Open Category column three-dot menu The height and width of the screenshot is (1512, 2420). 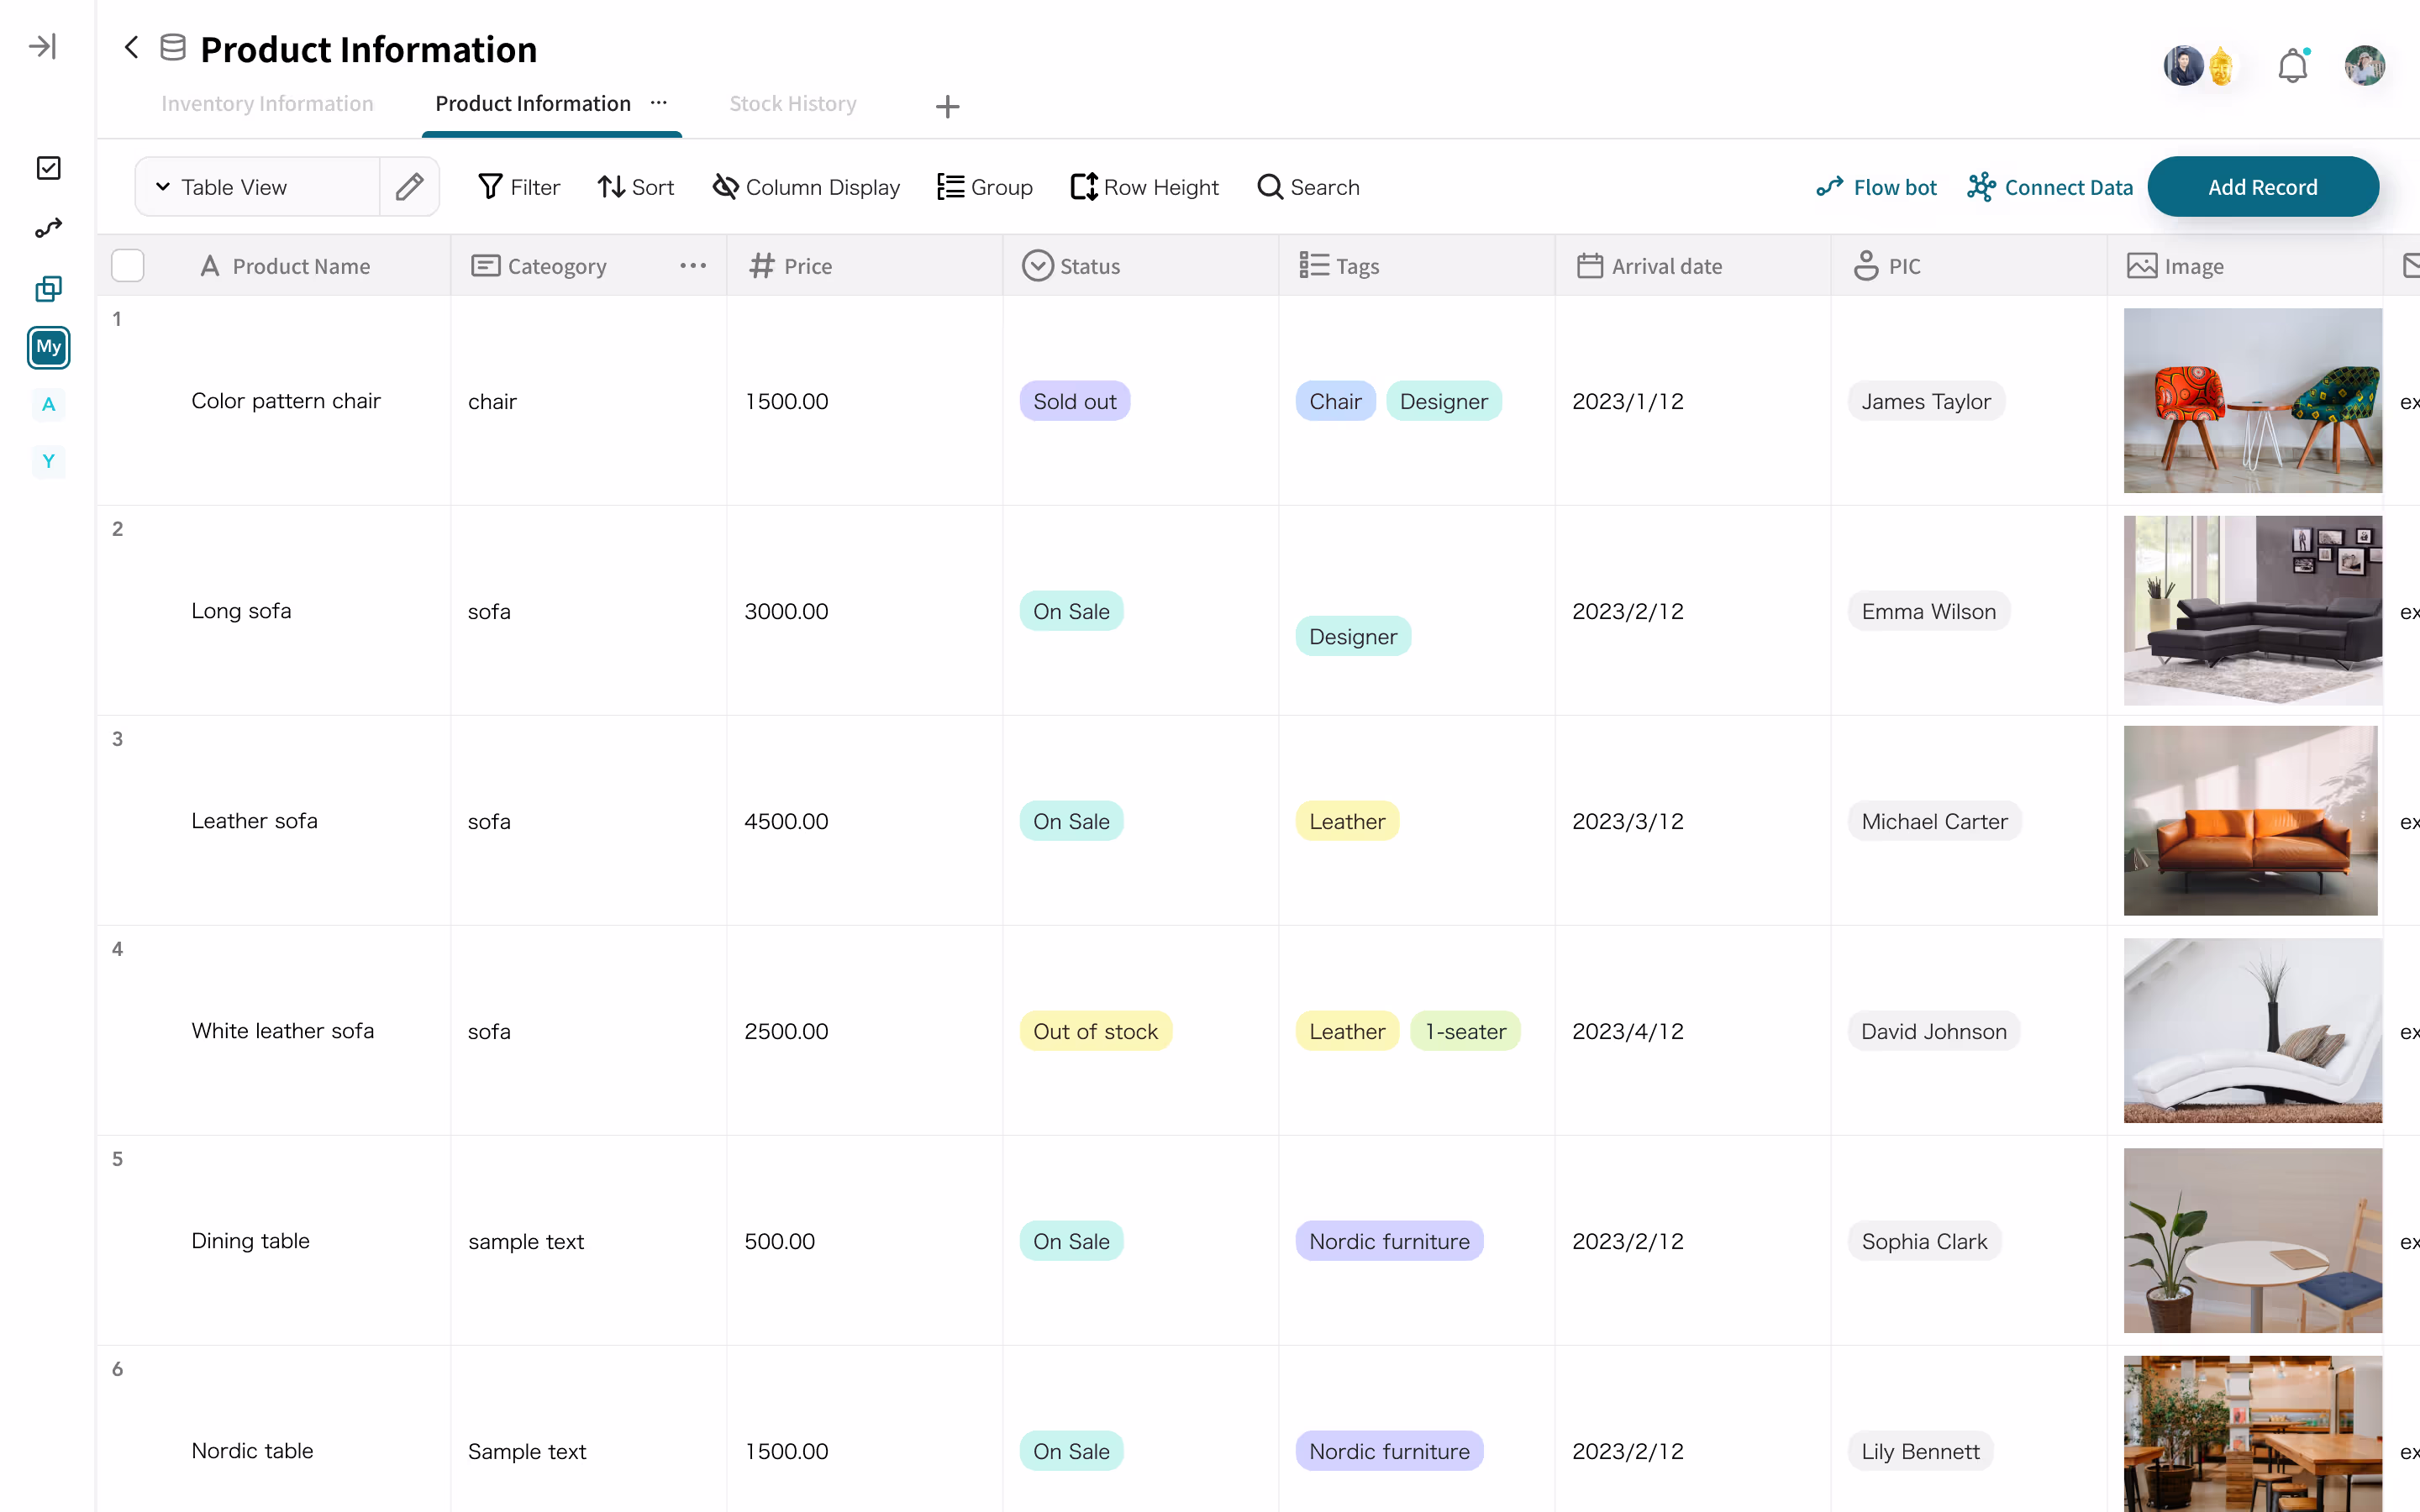[693, 266]
